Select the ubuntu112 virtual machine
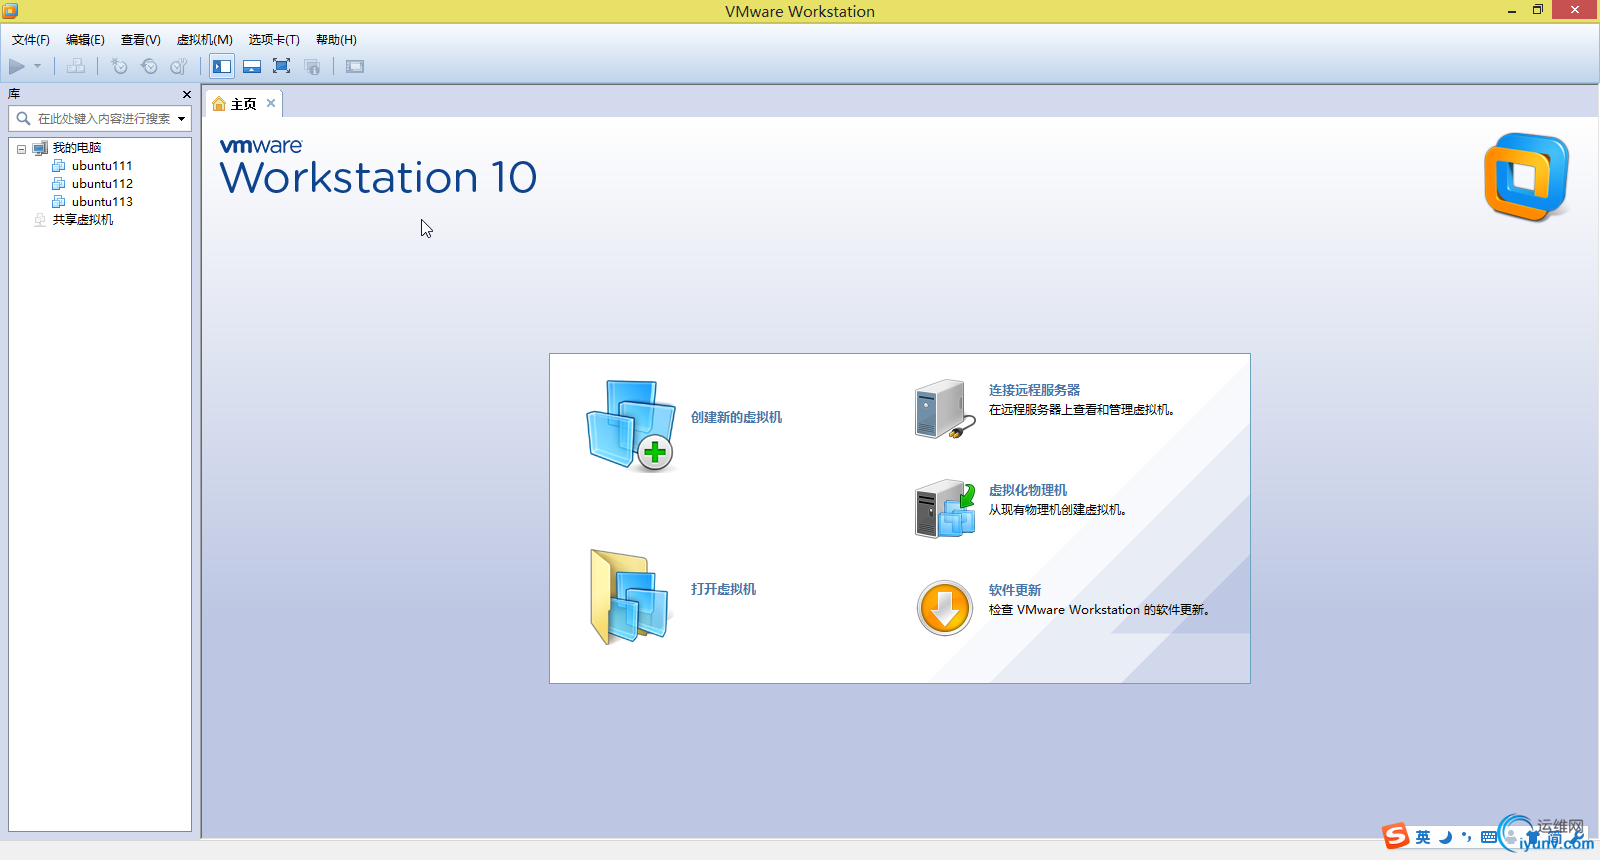 102,184
